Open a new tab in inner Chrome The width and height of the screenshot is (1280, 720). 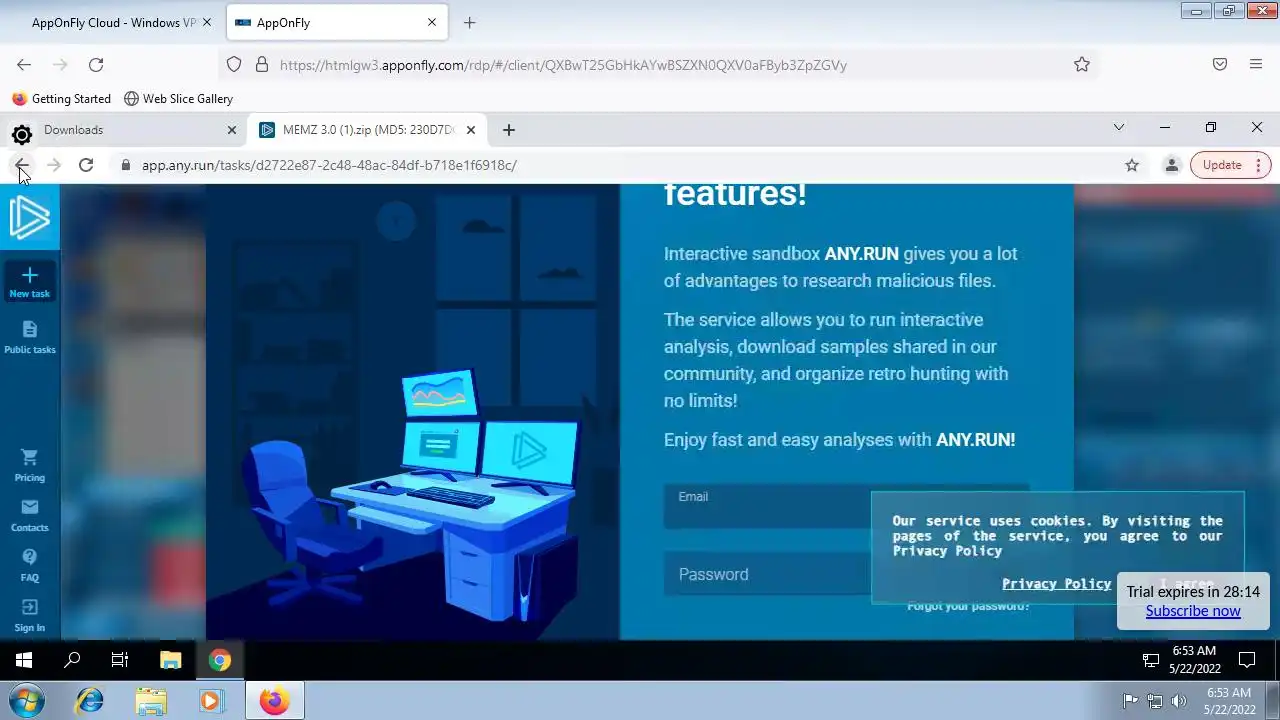(x=508, y=130)
